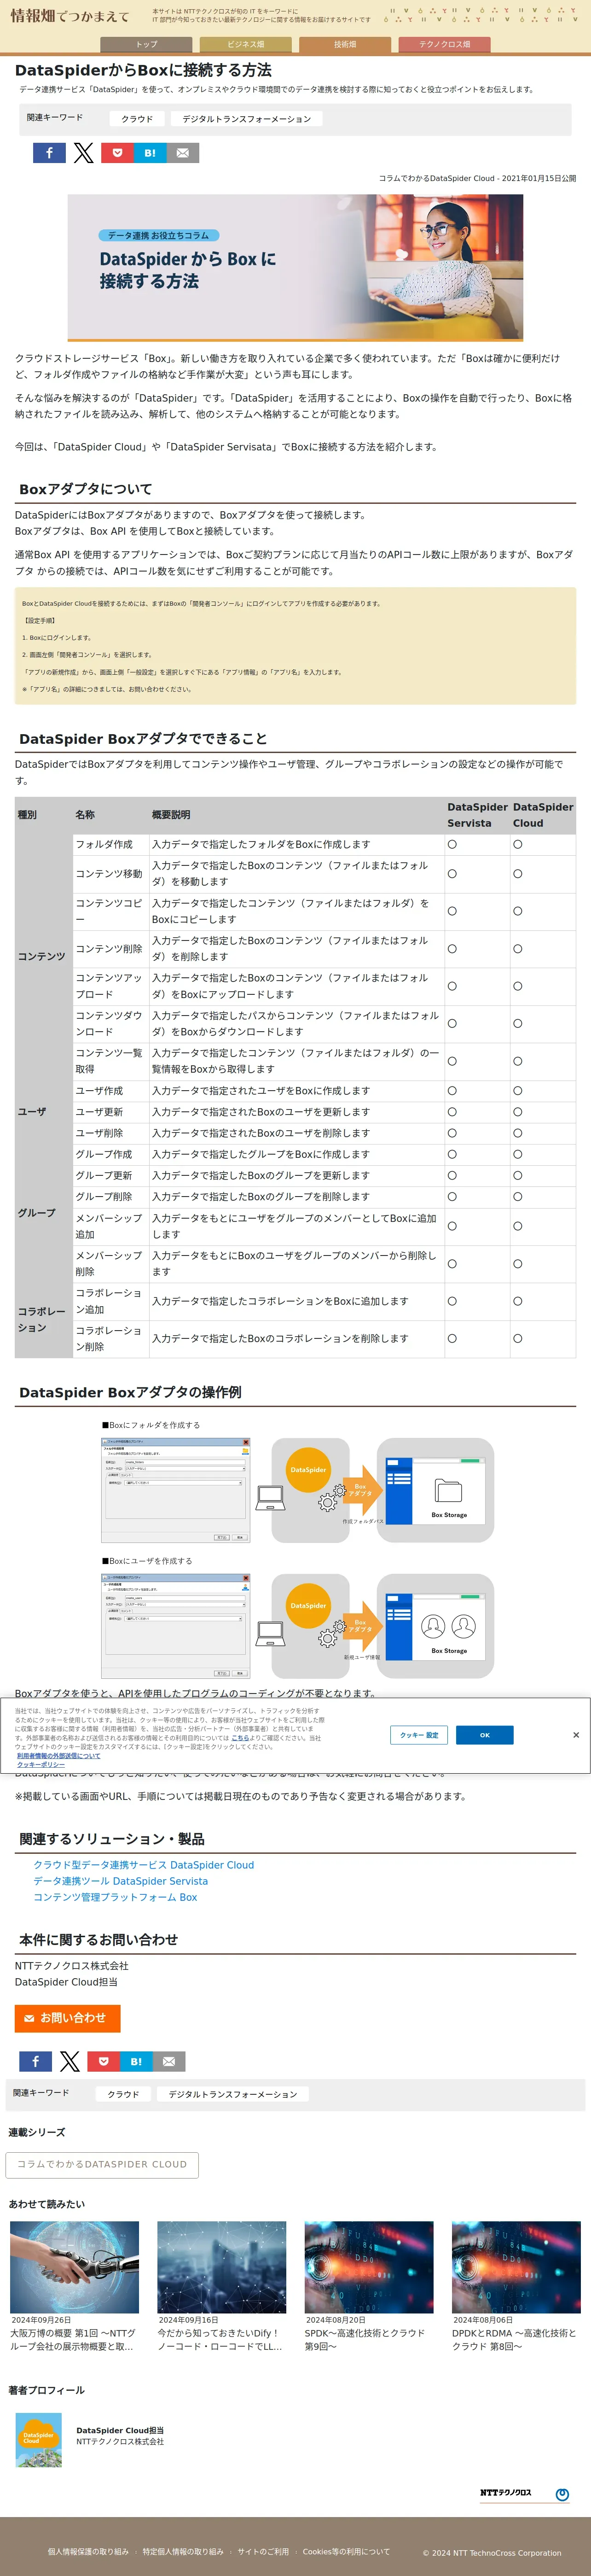The image size is (591, 2576).
Task: Open the ビジネス畑 tab
Action: (x=245, y=44)
